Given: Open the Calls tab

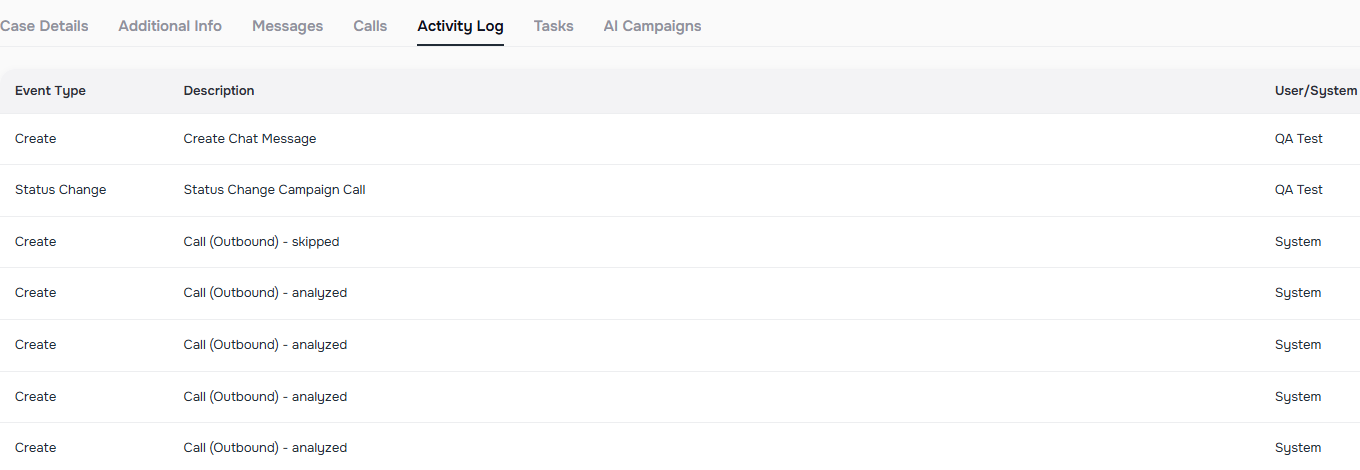Looking at the screenshot, I should pos(370,26).
